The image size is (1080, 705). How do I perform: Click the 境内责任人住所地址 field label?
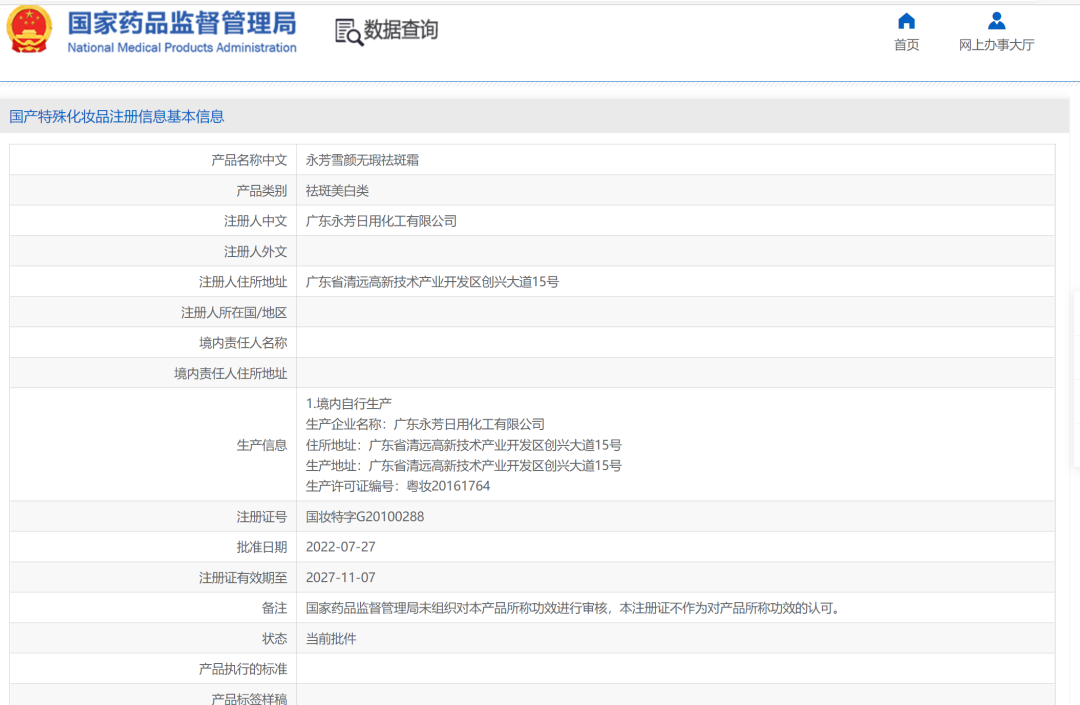tap(231, 373)
